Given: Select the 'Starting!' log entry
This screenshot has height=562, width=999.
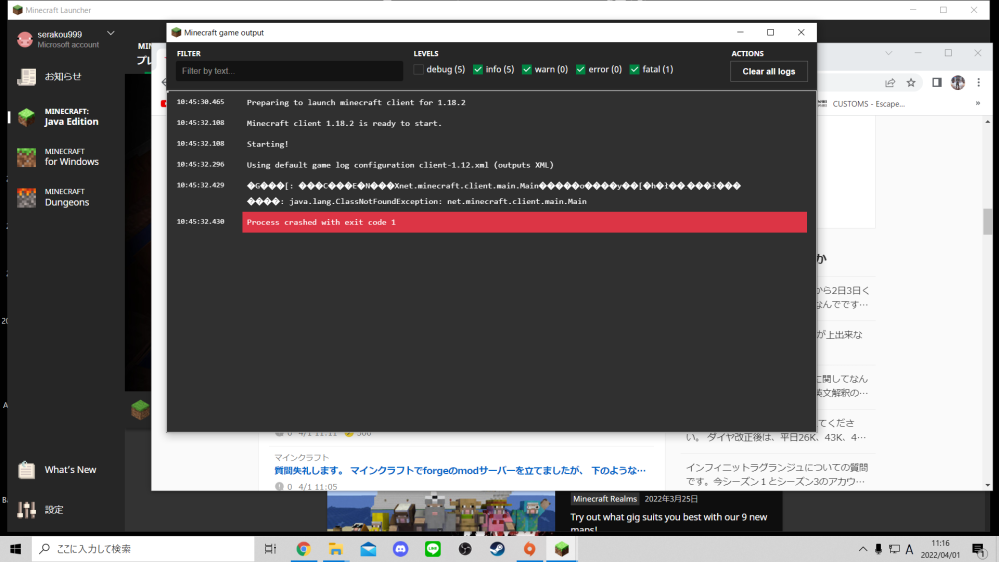Looking at the screenshot, I should [268, 144].
